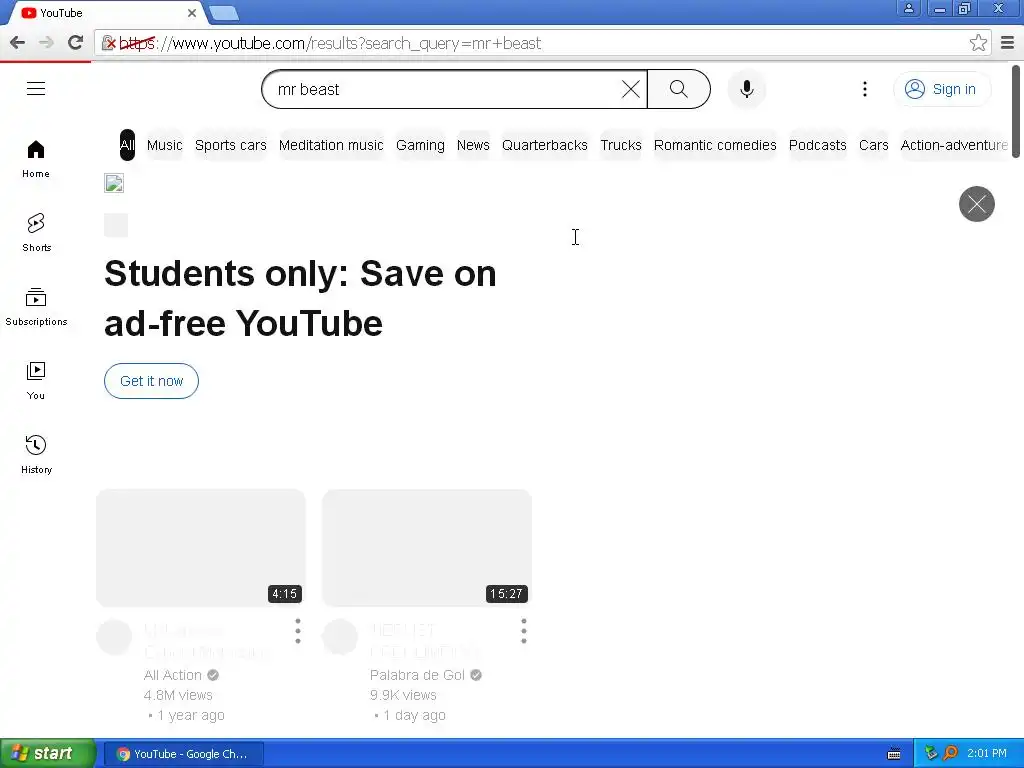Click Palabra de Gol channel avatar

(340, 637)
